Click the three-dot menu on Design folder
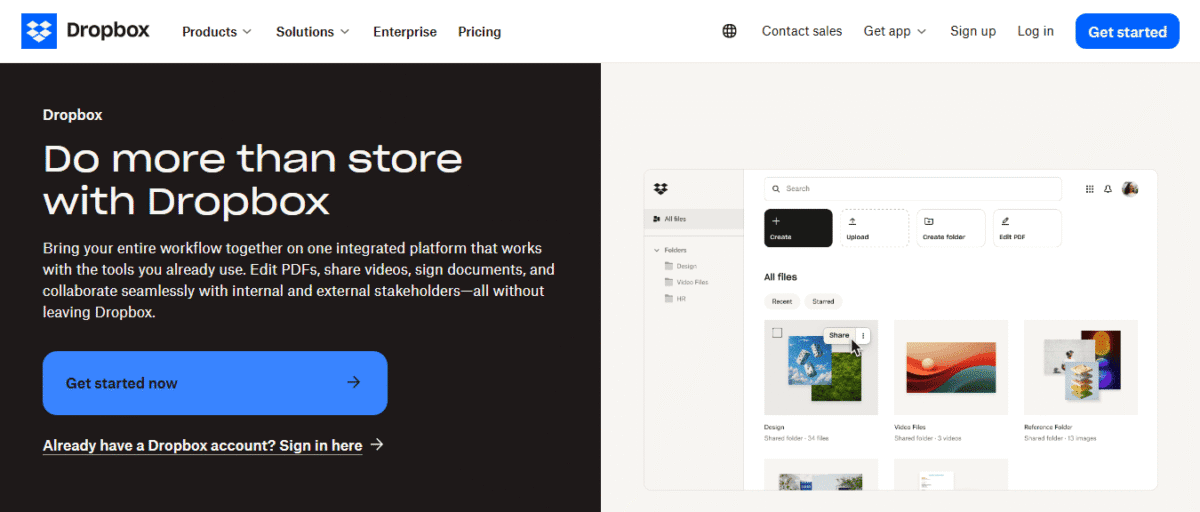1200x512 pixels. 863,336
